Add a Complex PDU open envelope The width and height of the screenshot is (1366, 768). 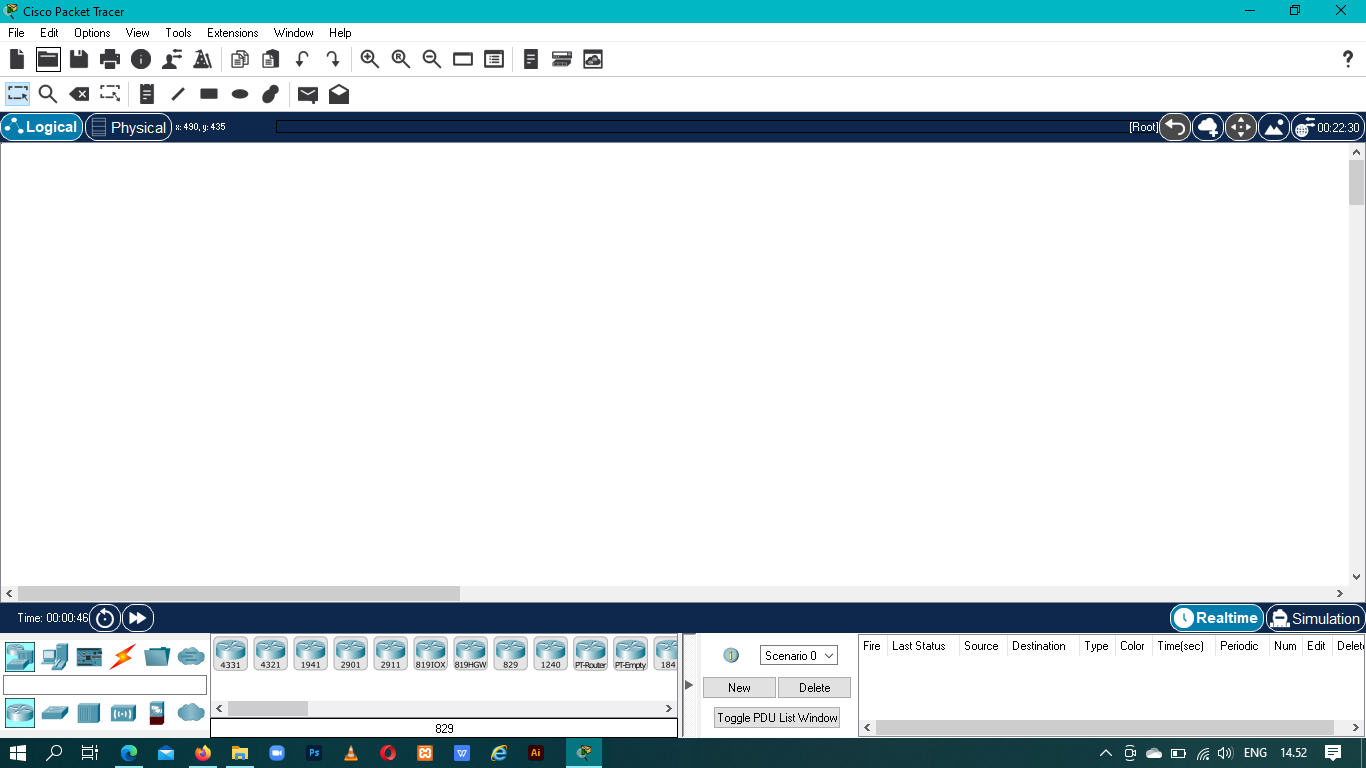tap(339, 94)
